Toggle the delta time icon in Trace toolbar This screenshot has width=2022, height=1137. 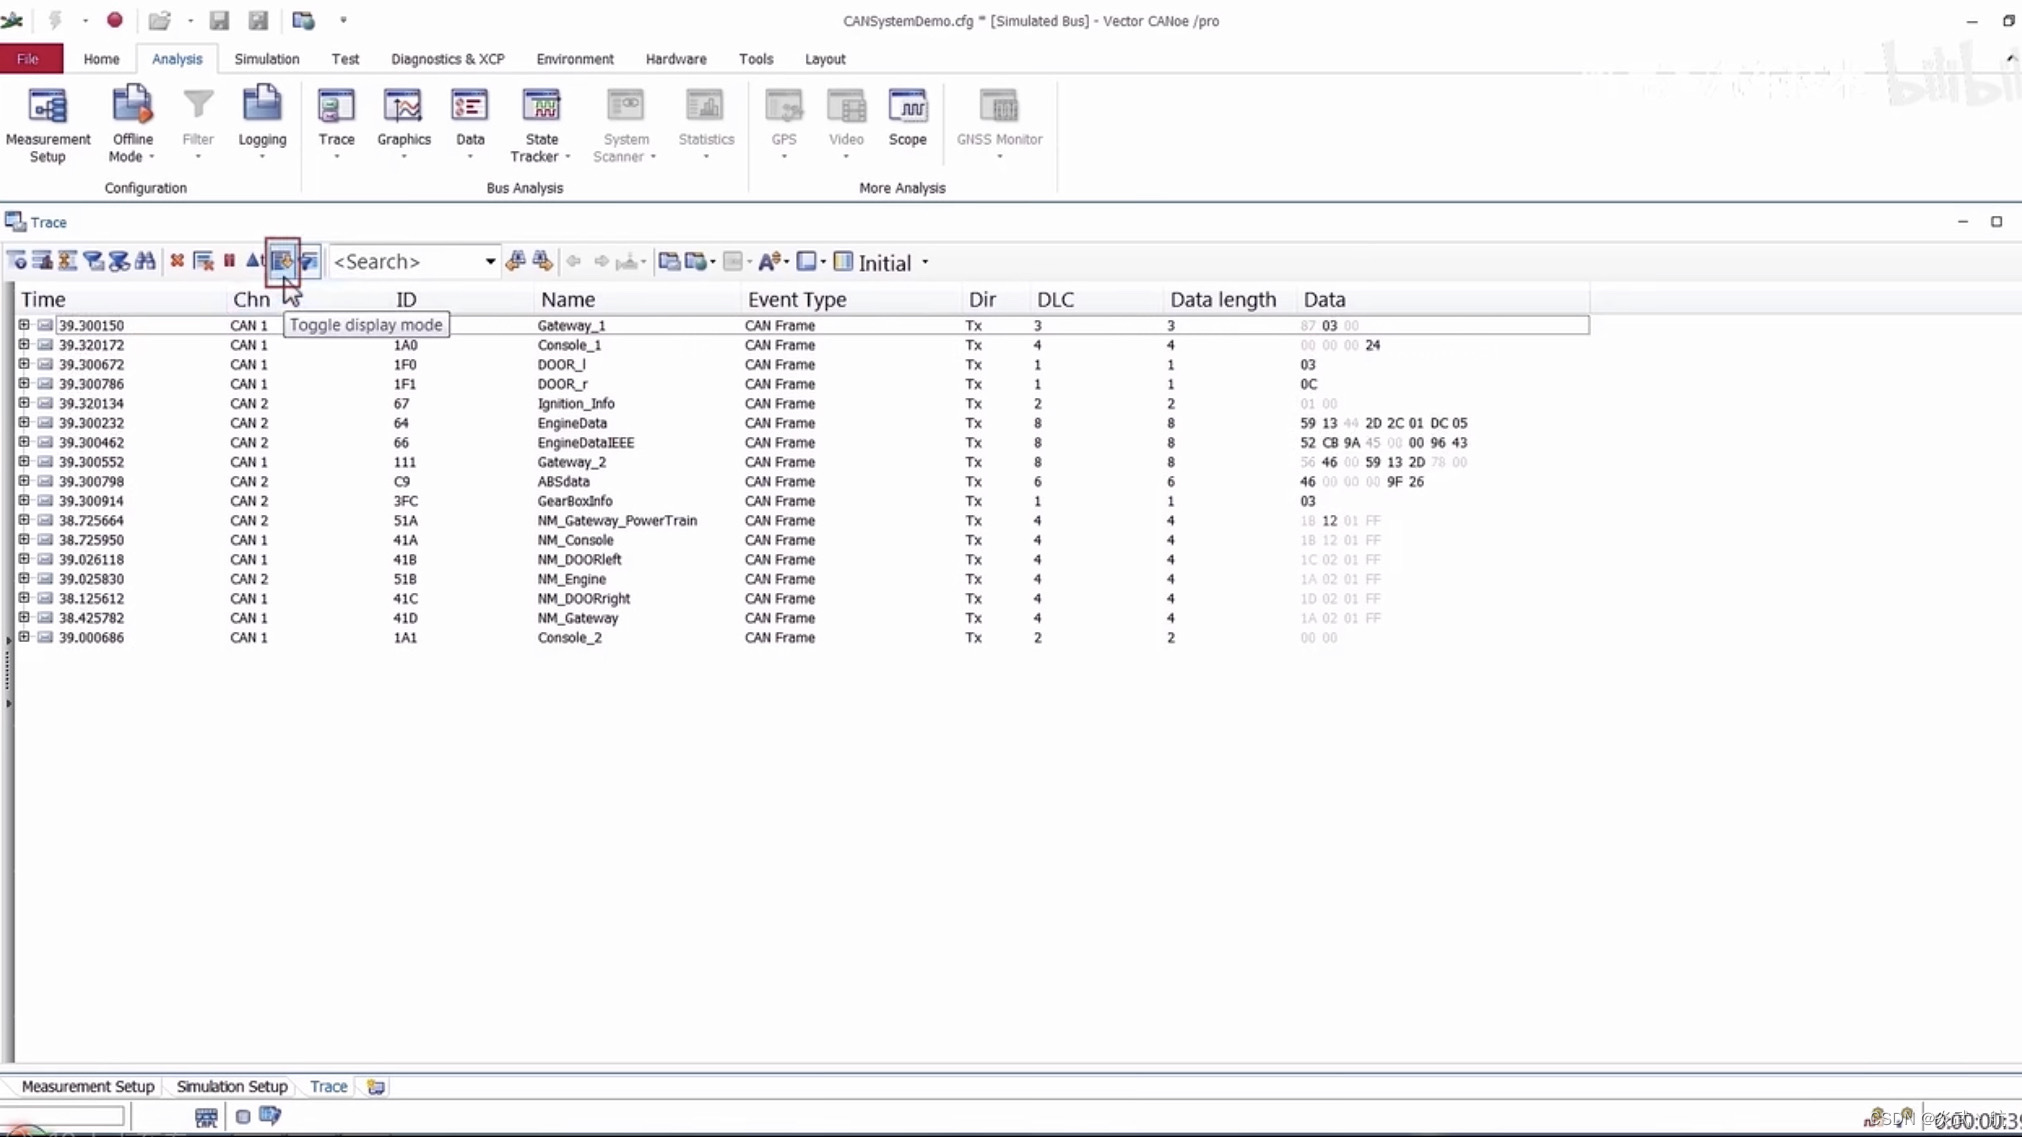[254, 261]
